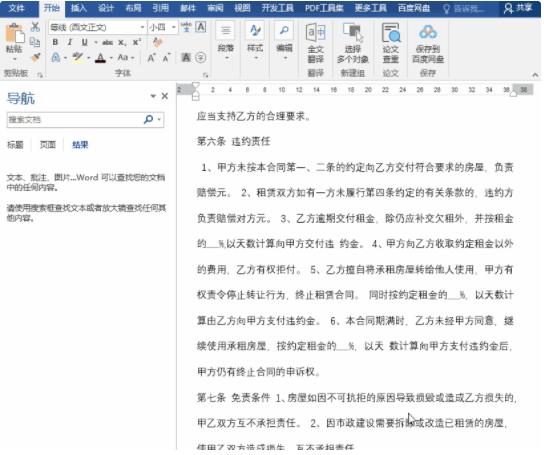
Task: Click the Text Effects glowing A icon
Action: coord(56,57)
